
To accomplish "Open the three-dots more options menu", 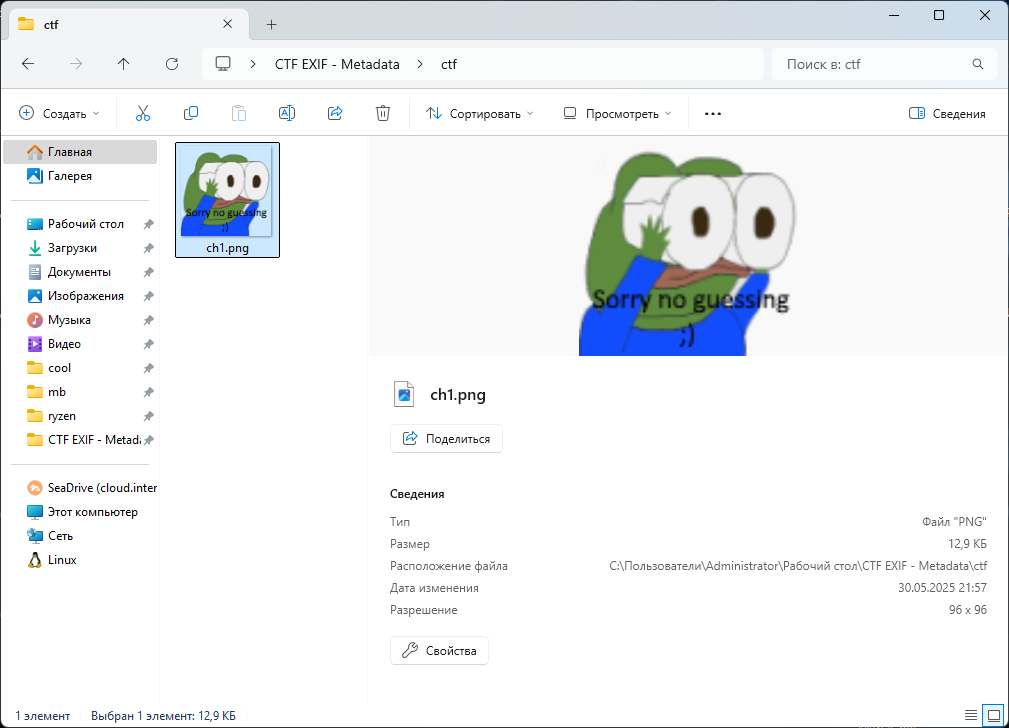I will tap(713, 113).
